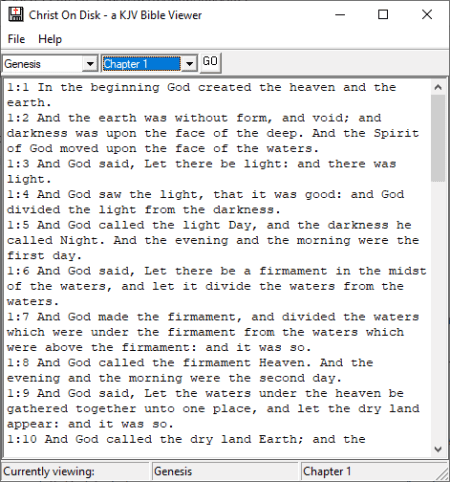Expand the Genesis book dropdown arrow
Image resolution: width=450 pixels, height=482 pixels.
click(90, 63)
